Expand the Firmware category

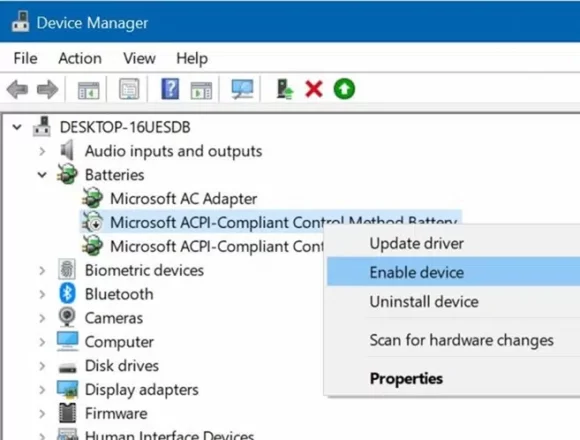[42, 414]
